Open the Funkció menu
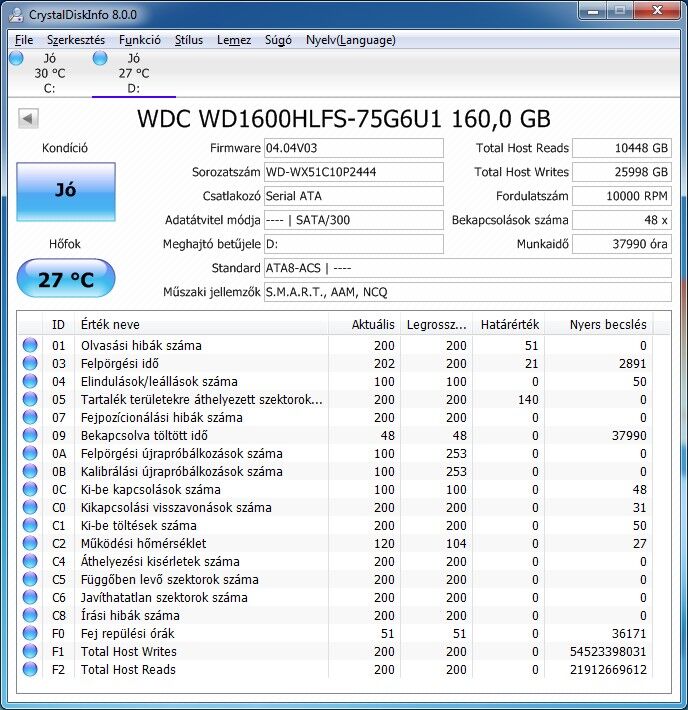 [140, 40]
